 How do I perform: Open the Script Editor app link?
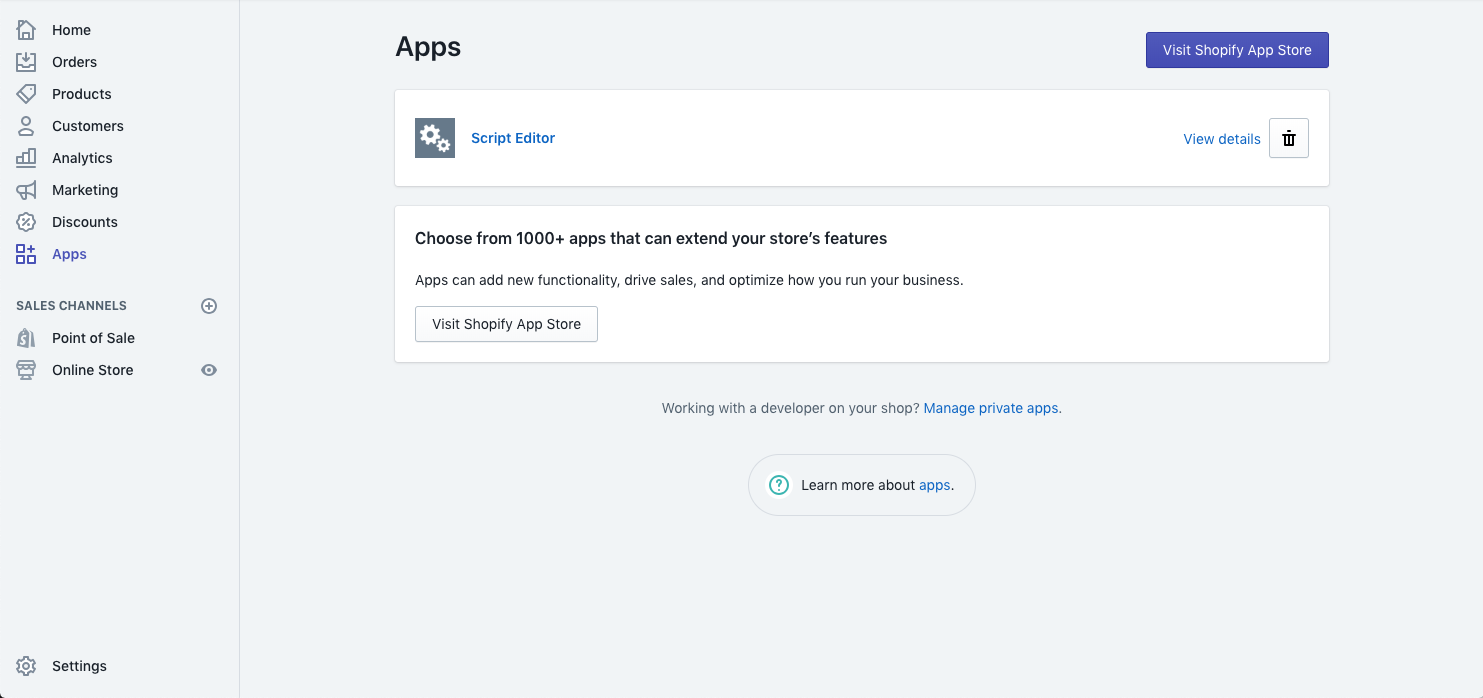[513, 138]
